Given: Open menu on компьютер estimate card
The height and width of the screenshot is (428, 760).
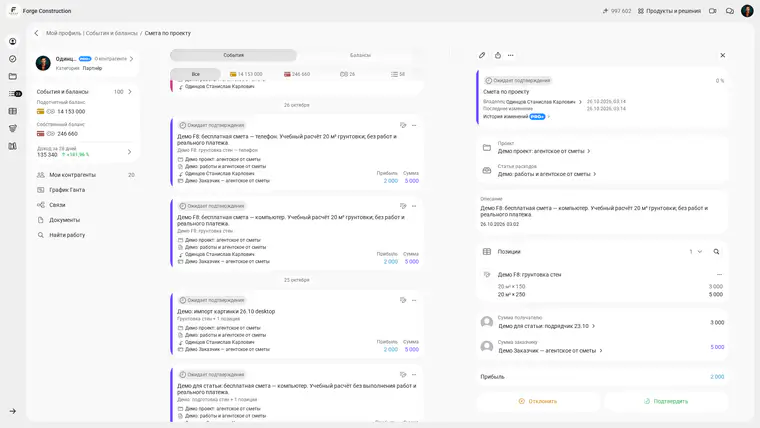Looking at the screenshot, I should pos(414,206).
